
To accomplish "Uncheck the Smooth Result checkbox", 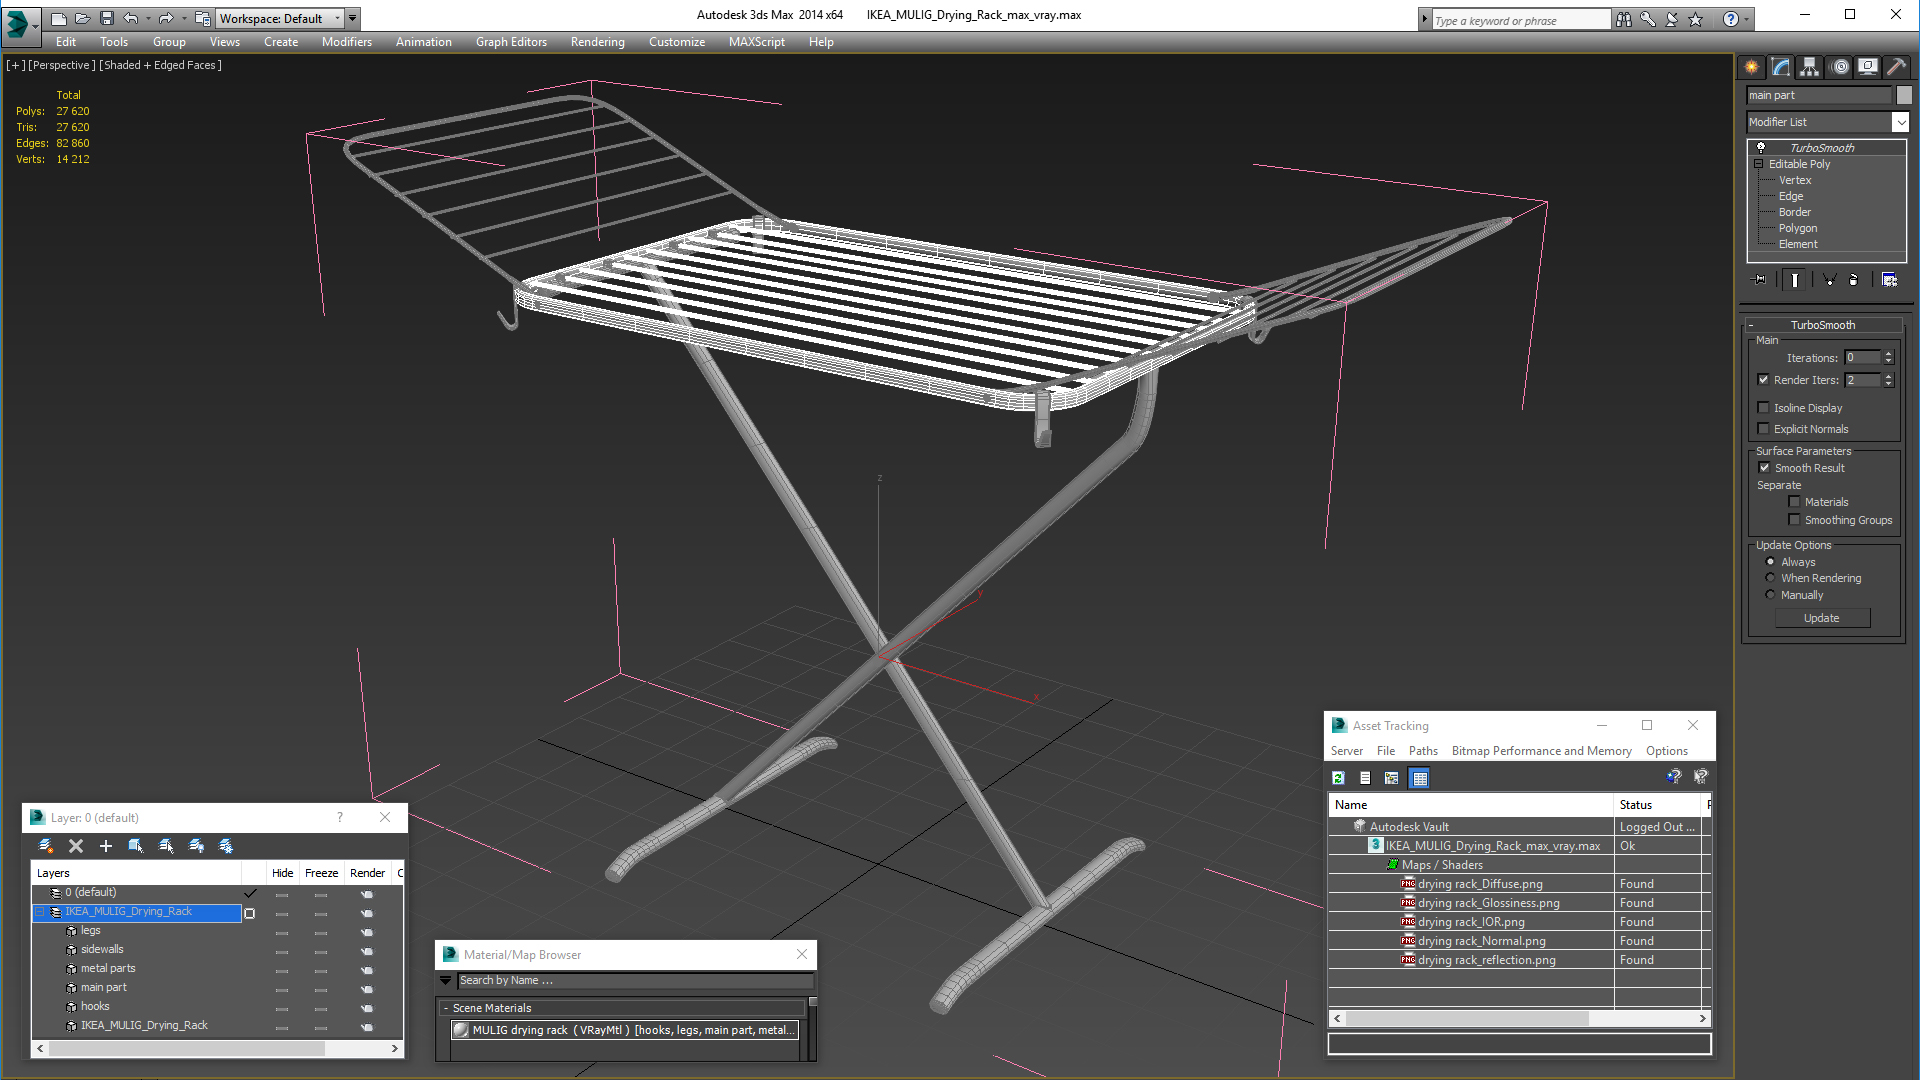I will [x=1764, y=468].
